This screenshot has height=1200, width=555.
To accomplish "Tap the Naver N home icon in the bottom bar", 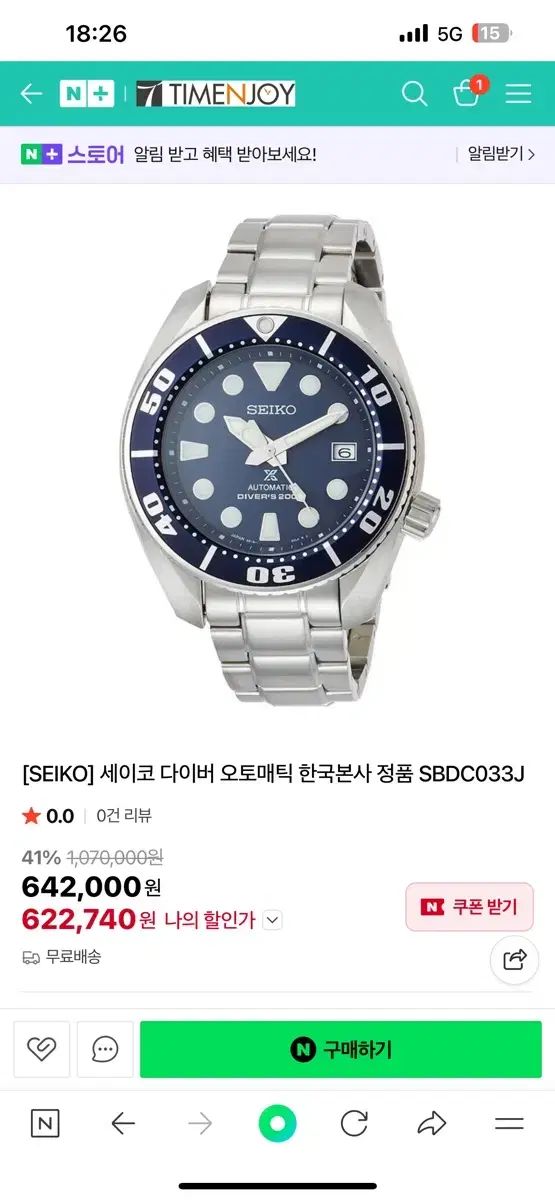I will [45, 1123].
